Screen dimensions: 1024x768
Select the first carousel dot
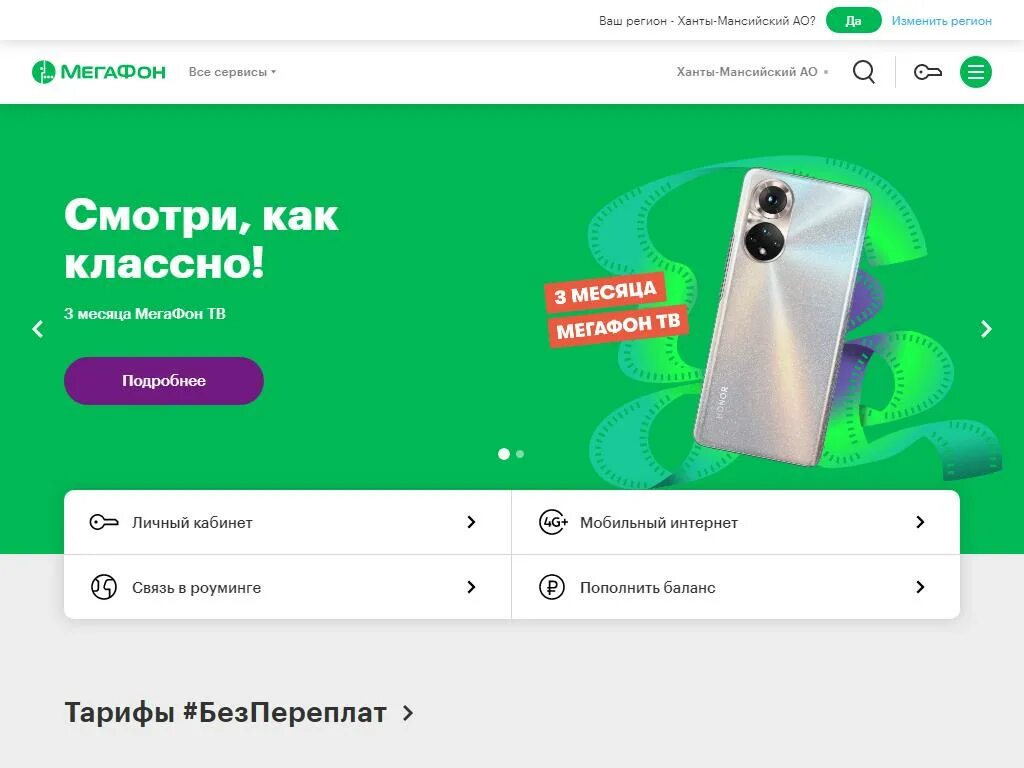[504, 454]
